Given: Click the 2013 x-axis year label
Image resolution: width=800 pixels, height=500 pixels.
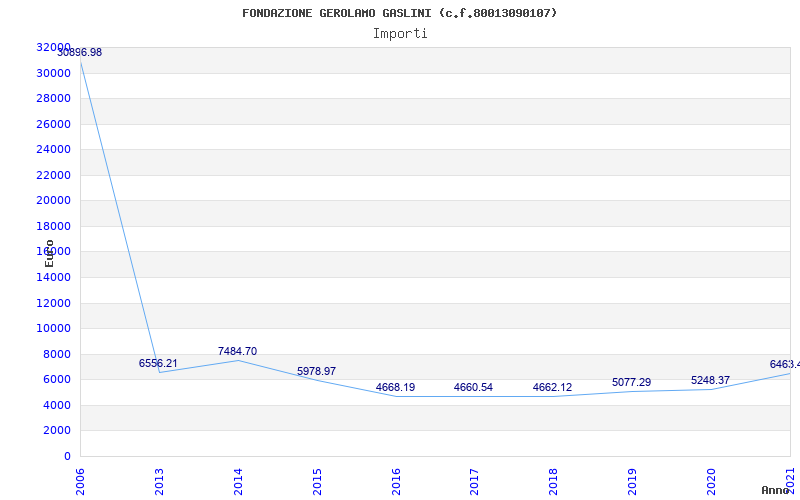Looking at the screenshot, I should [x=159, y=482].
